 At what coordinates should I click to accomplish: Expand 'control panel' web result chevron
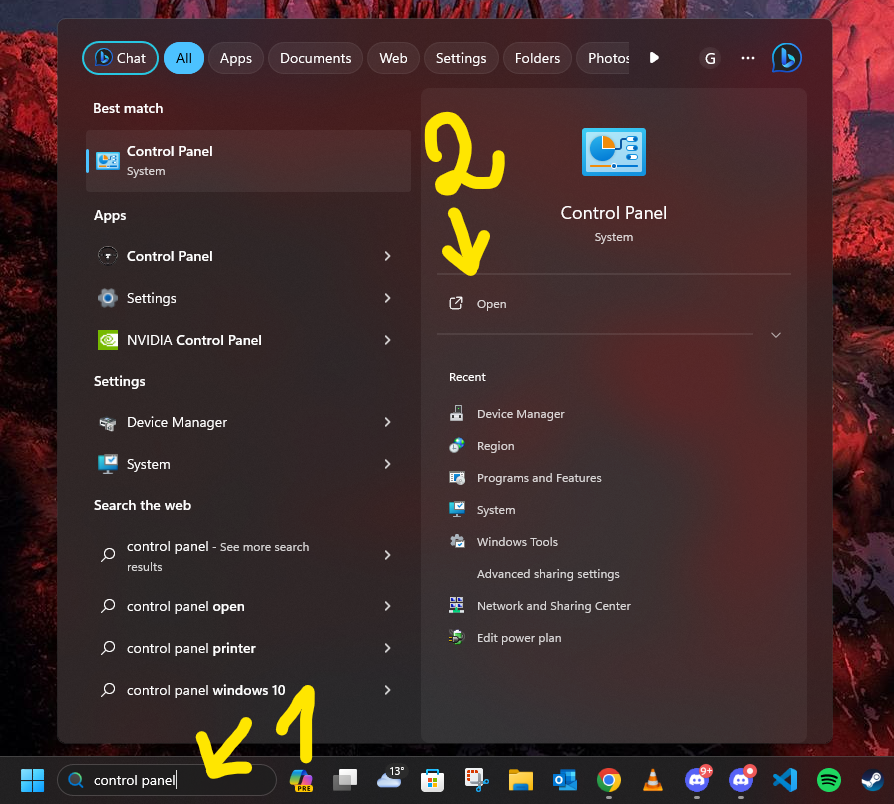(x=387, y=555)
